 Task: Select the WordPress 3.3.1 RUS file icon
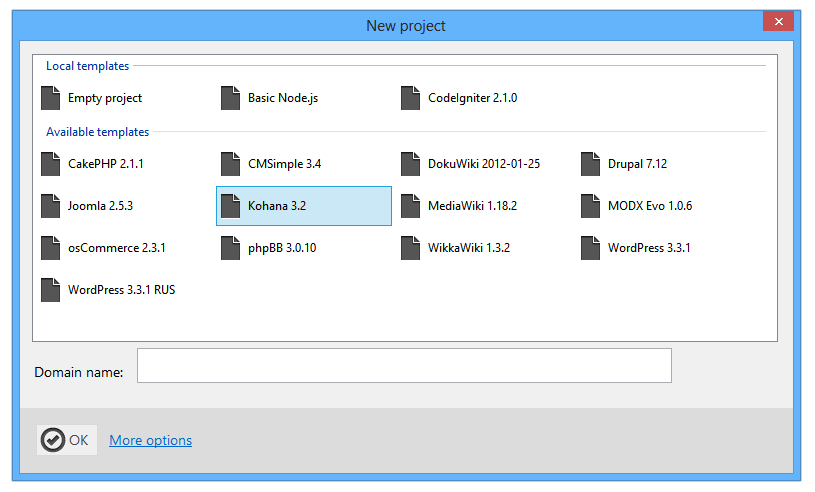[50, 290]
